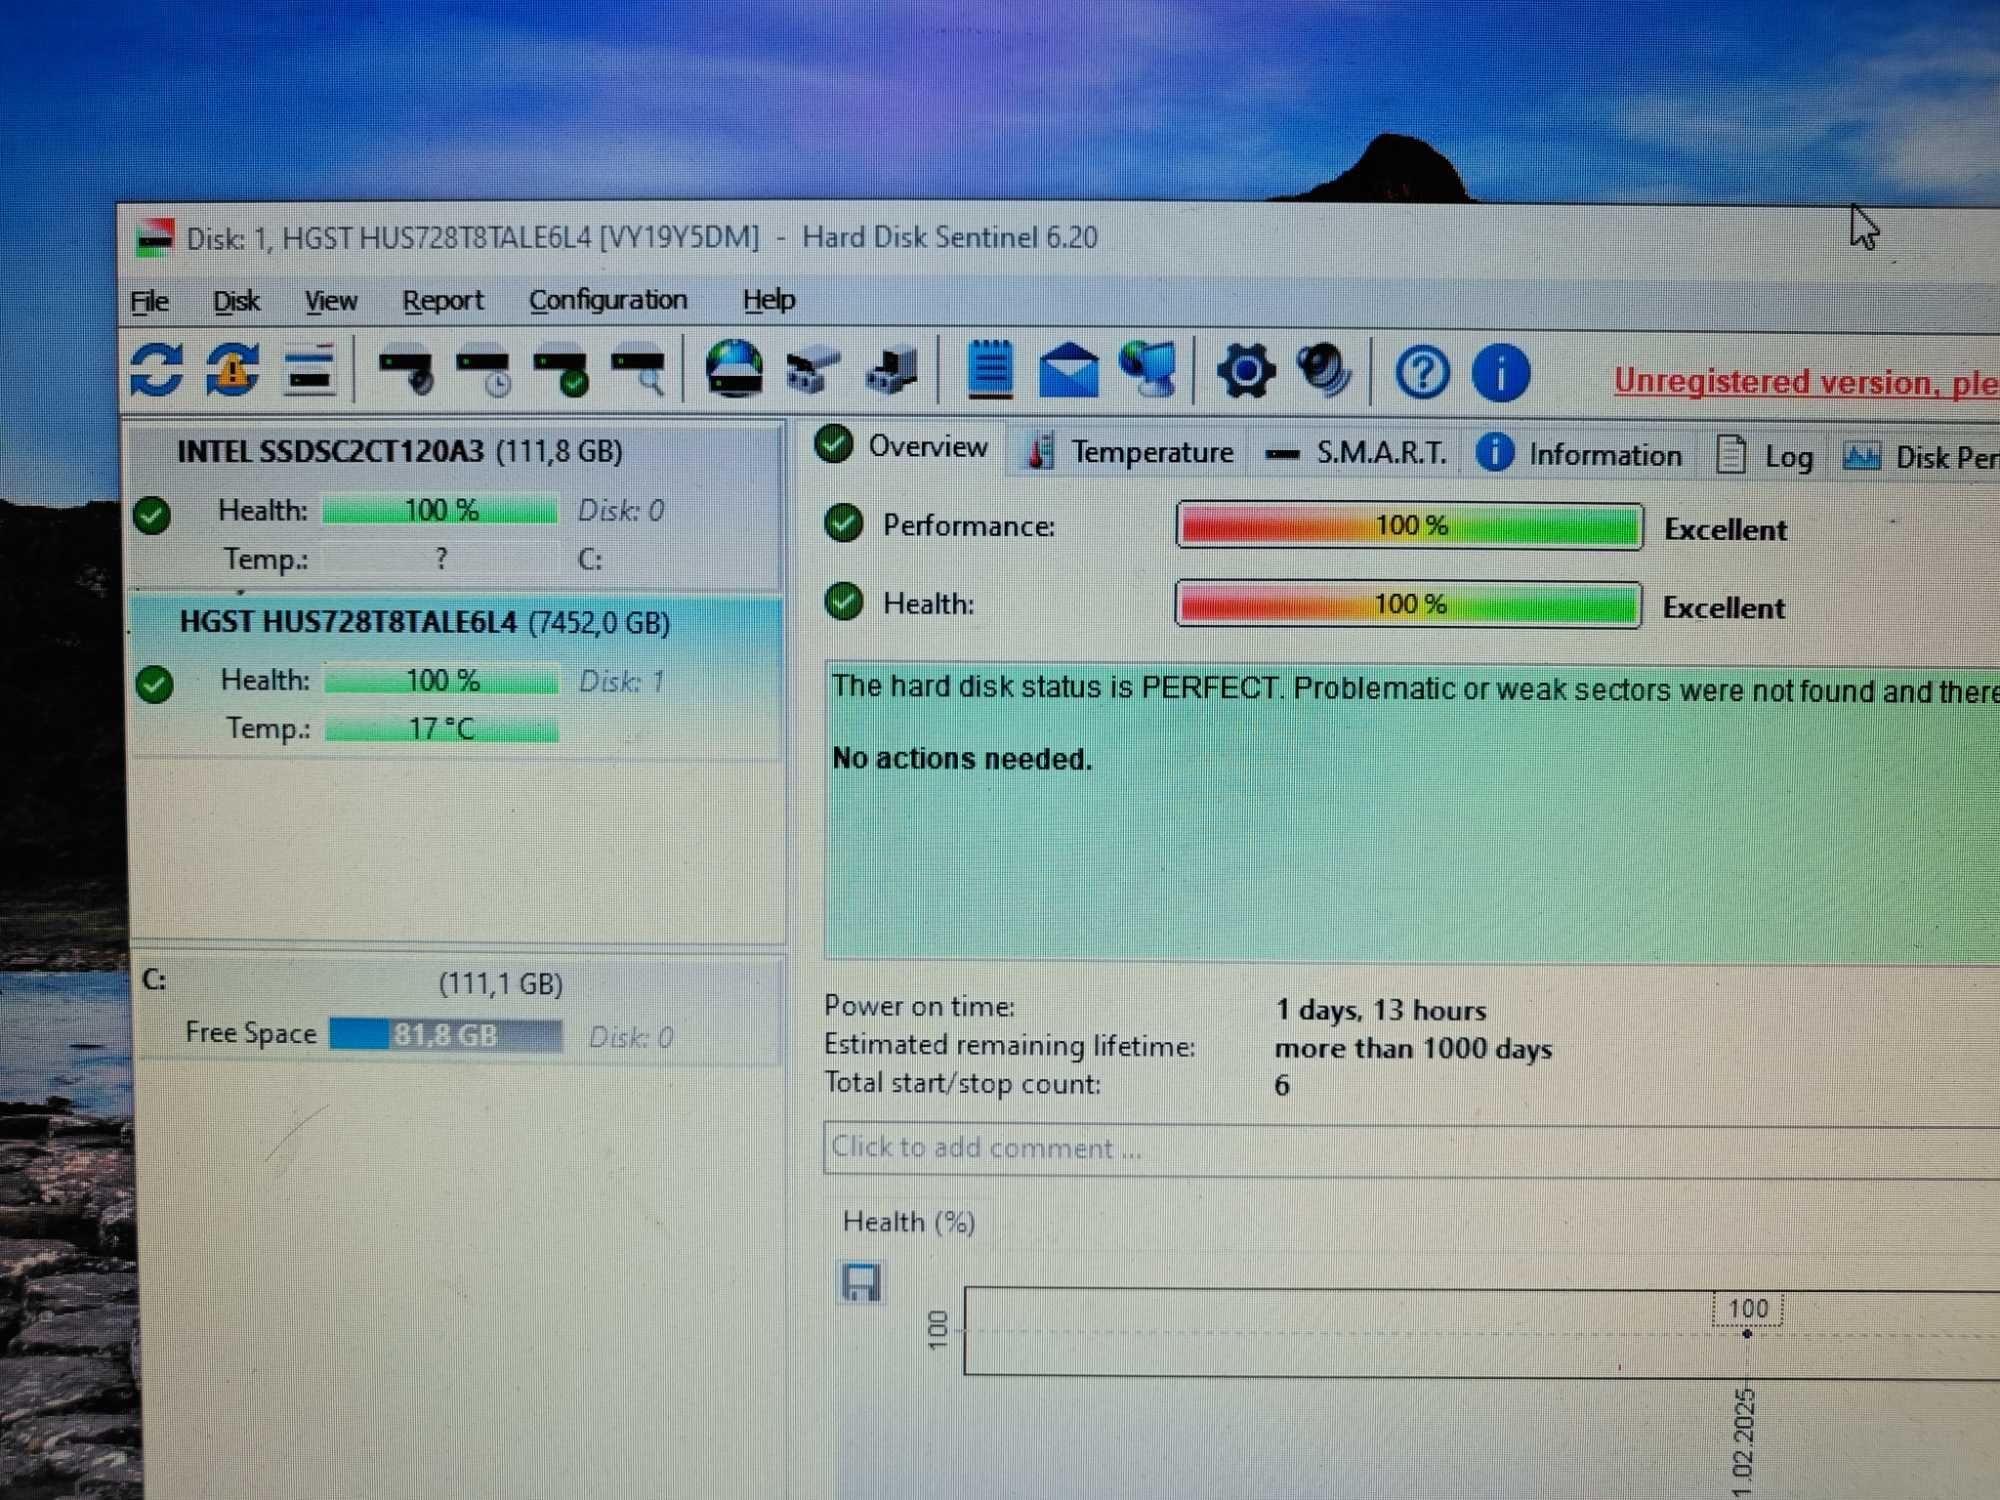
Task: Click the 'No actions needed.' text
Action: [x=962, y=760]
